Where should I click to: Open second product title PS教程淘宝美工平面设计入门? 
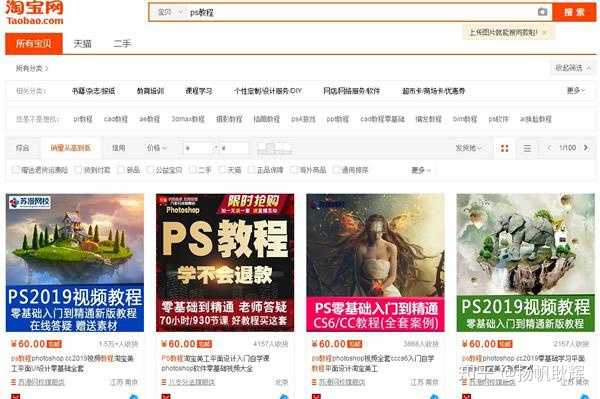pyautogui.click(x=215, y=363)
